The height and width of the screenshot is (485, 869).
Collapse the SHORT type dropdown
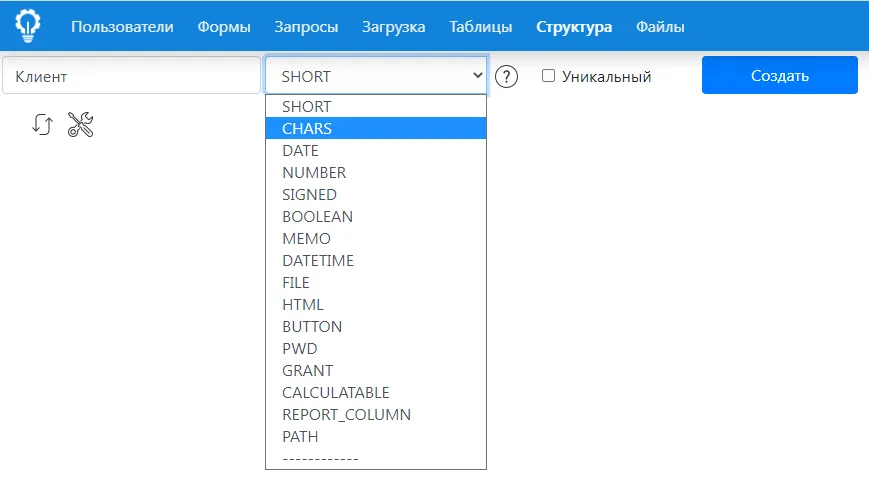(376, 75)
